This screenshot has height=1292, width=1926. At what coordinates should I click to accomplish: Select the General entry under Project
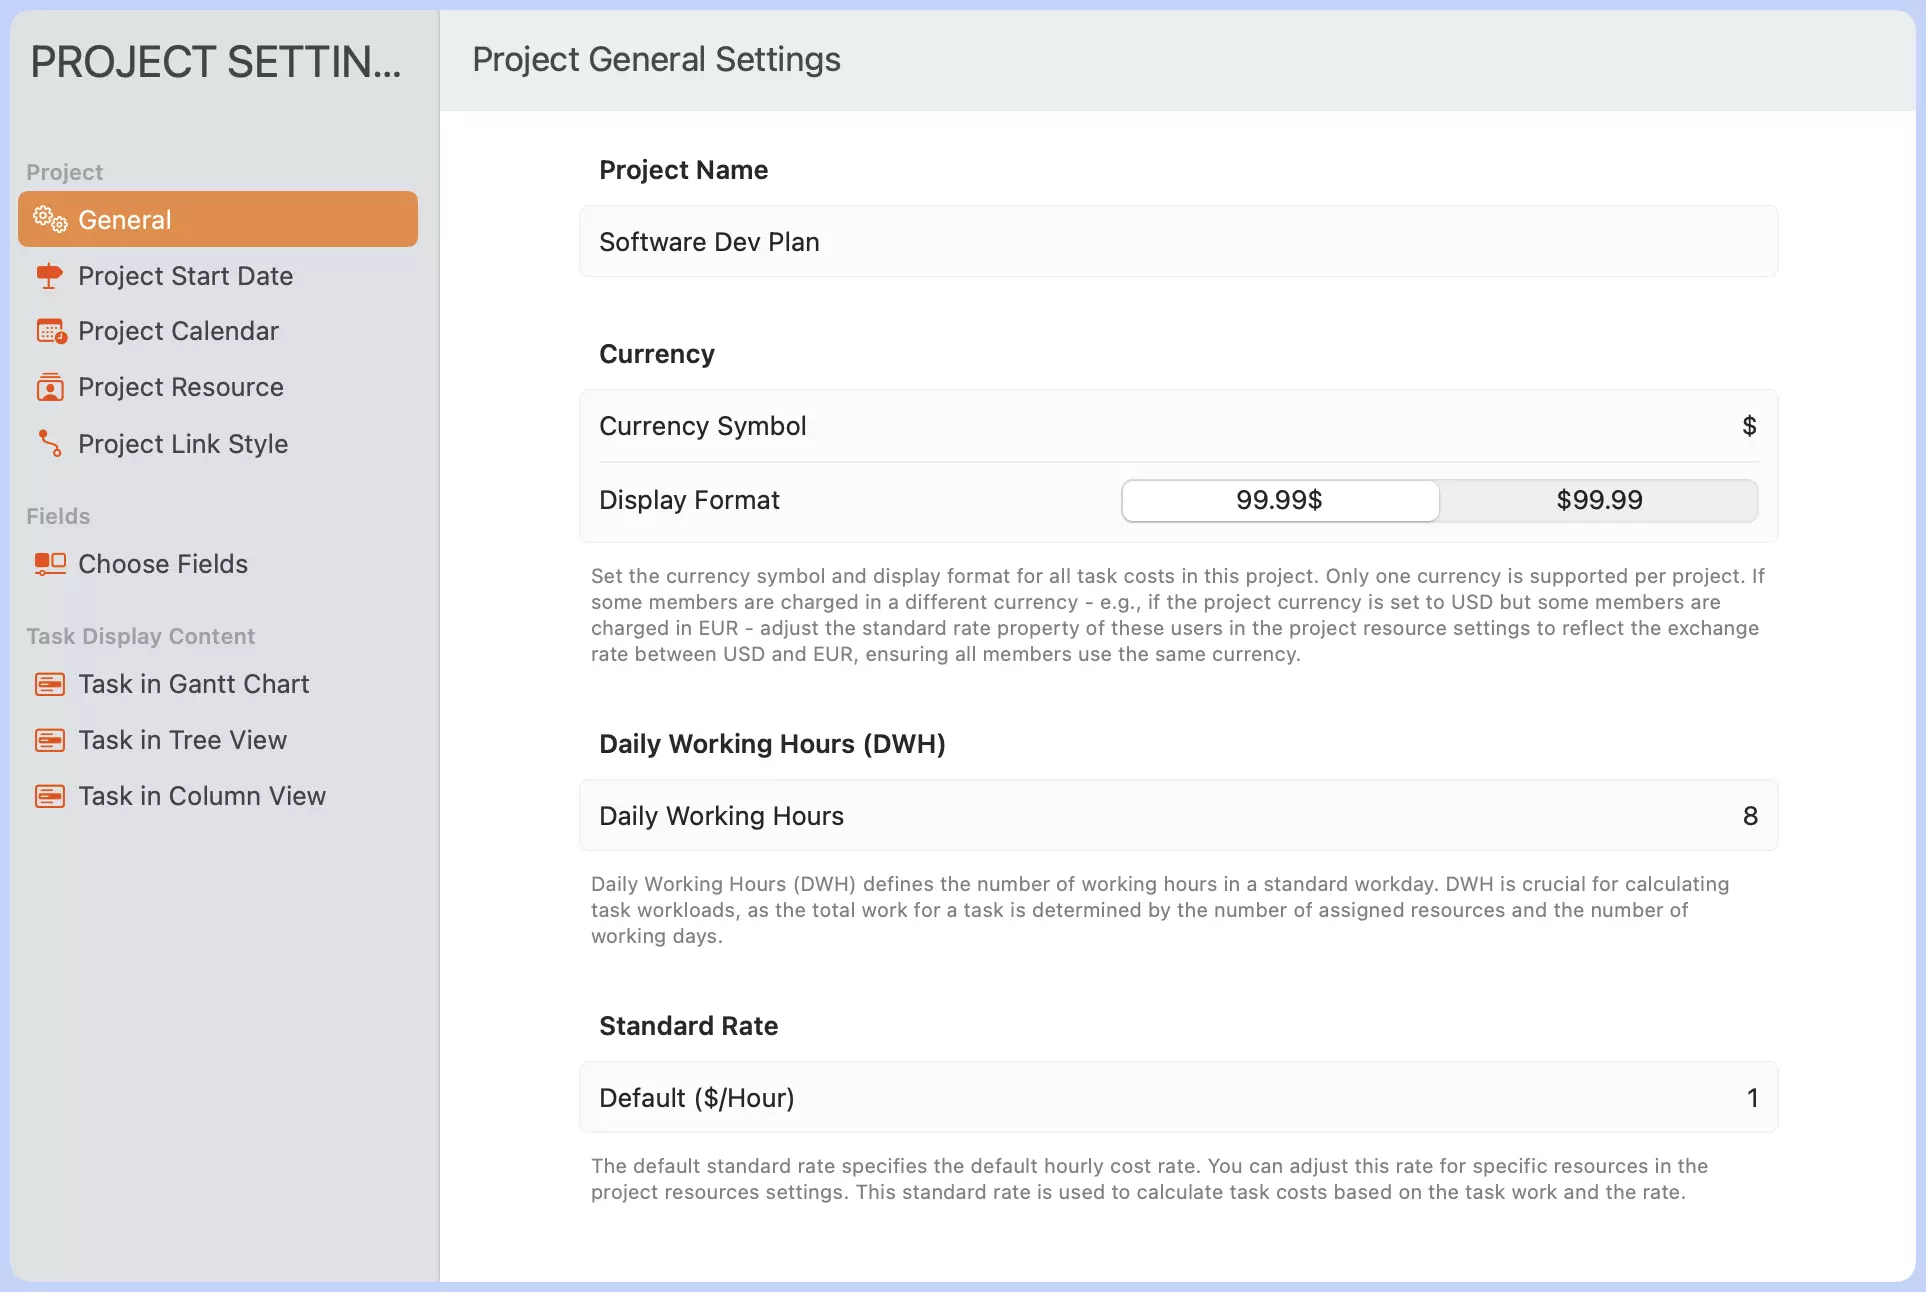click(124, 220)
